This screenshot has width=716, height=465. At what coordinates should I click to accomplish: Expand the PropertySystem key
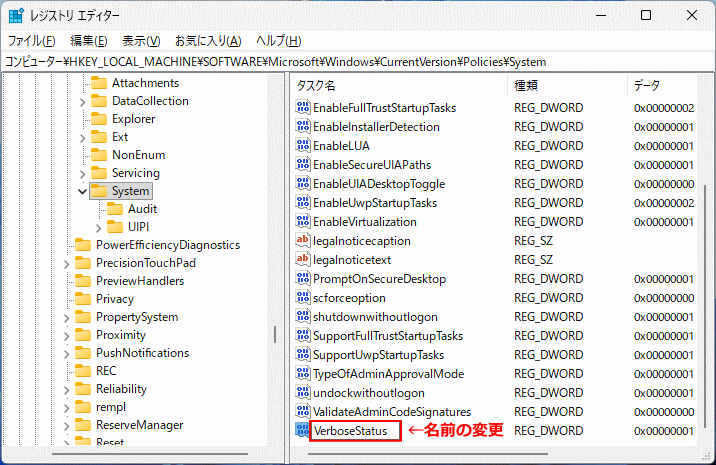67,318
